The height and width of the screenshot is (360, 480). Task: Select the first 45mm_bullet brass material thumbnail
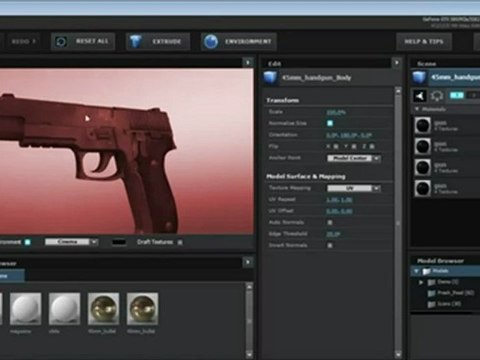[x=103, y=309]
